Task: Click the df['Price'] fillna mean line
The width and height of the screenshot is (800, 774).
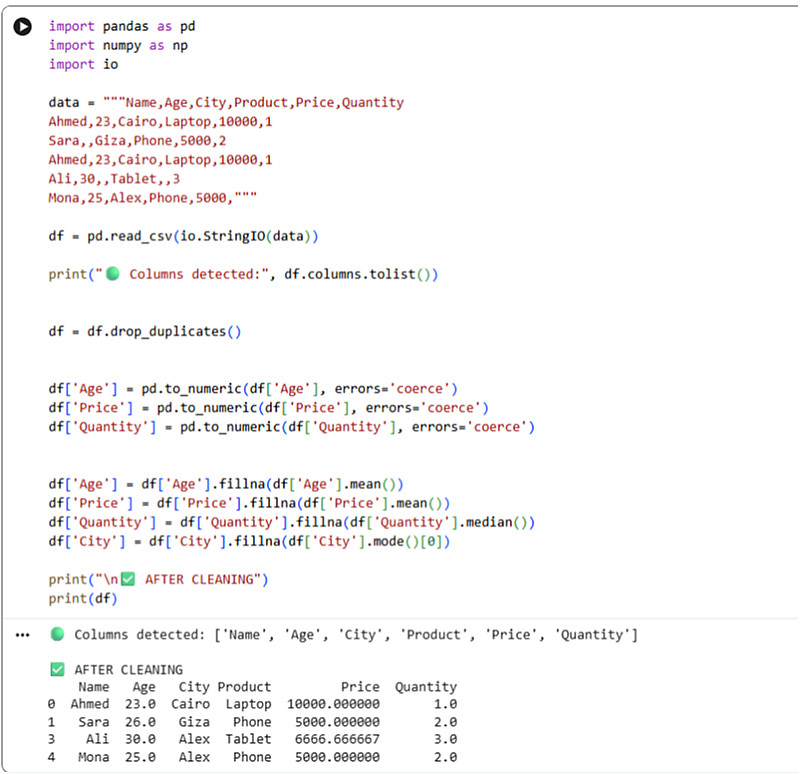Action: 249,503
